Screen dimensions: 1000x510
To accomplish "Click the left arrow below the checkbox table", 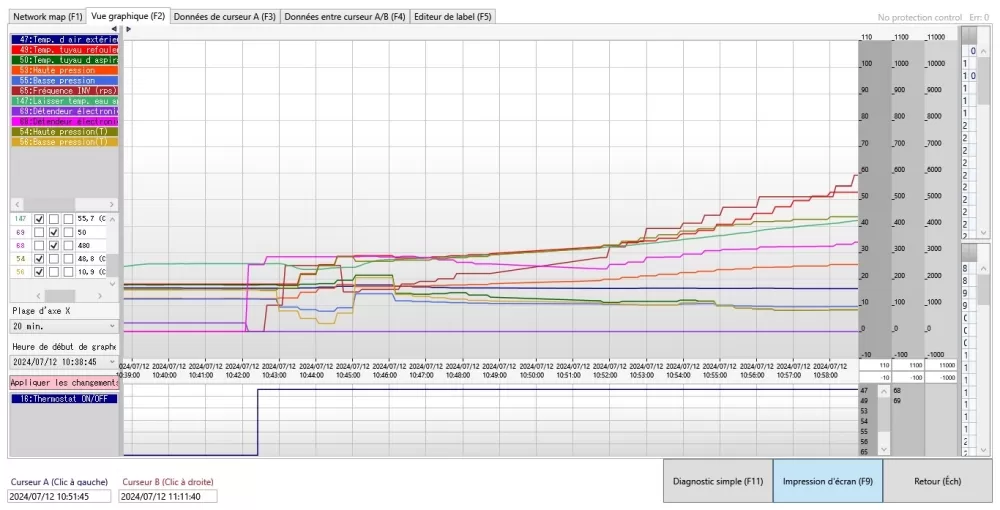I will [39, 296].
